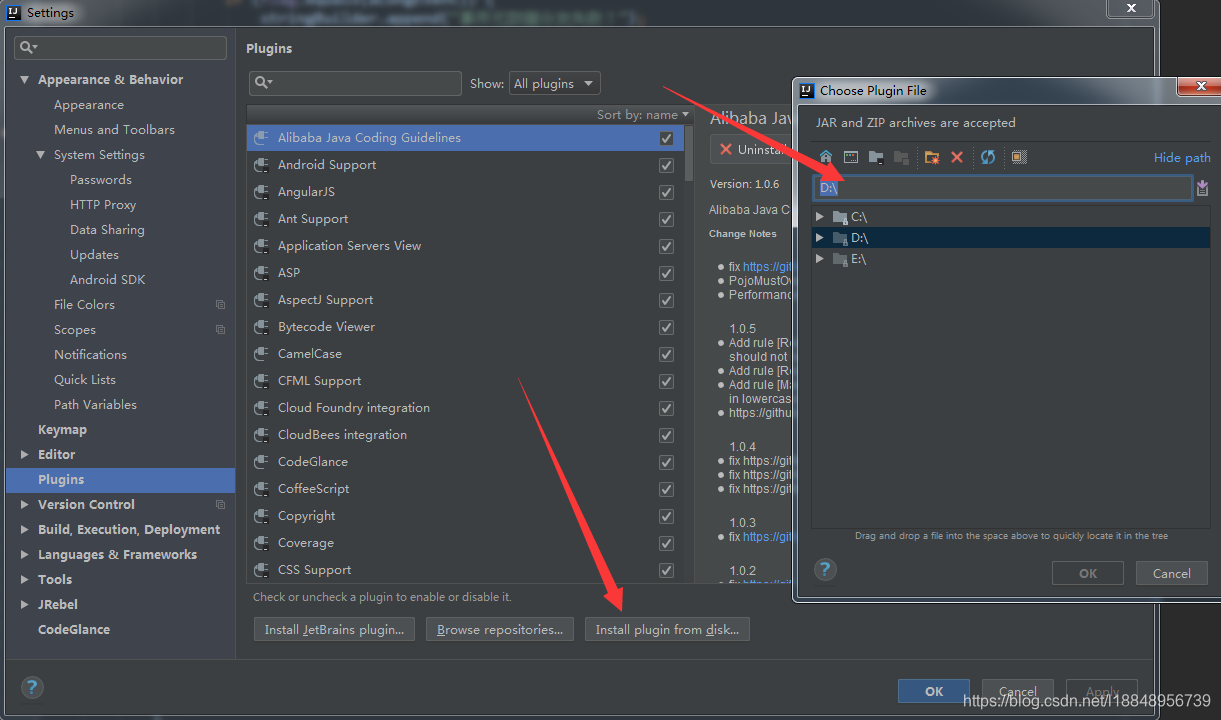Viewport: 1221px width, 720px height.
Task: Click Install plugin from disk... button
Action: point(667,630)
